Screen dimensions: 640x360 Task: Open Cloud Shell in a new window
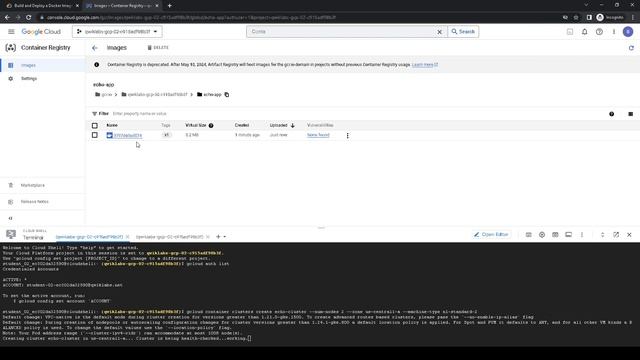coord(616,235)
